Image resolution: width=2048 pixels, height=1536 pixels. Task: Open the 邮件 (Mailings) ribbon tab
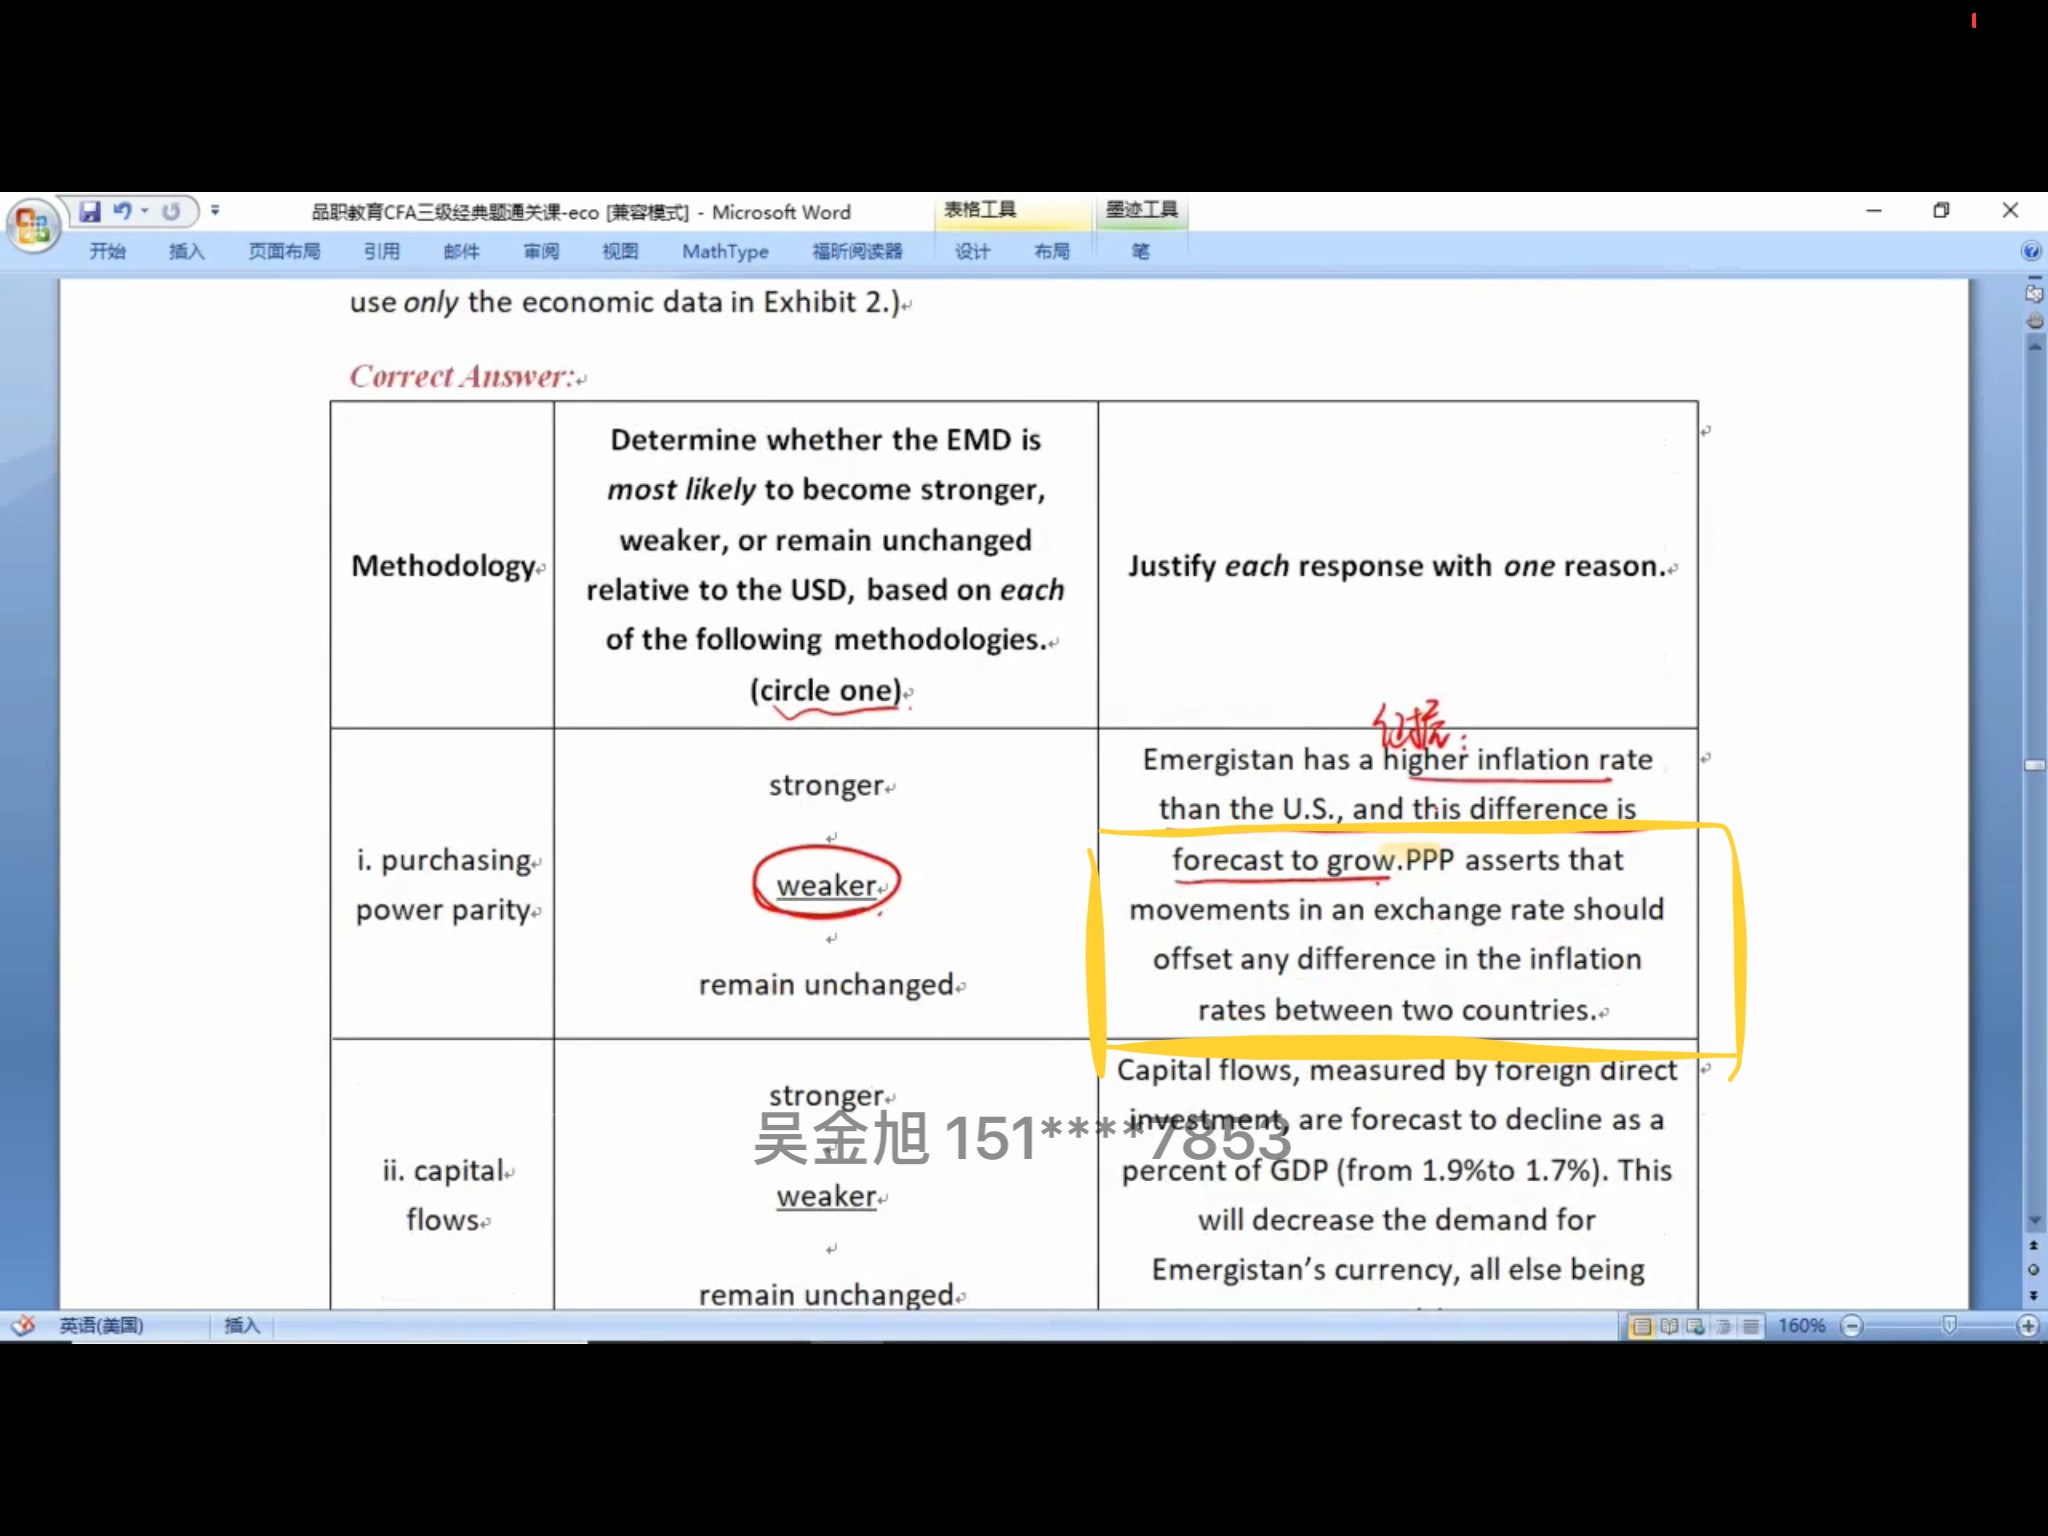pos(461,251)
